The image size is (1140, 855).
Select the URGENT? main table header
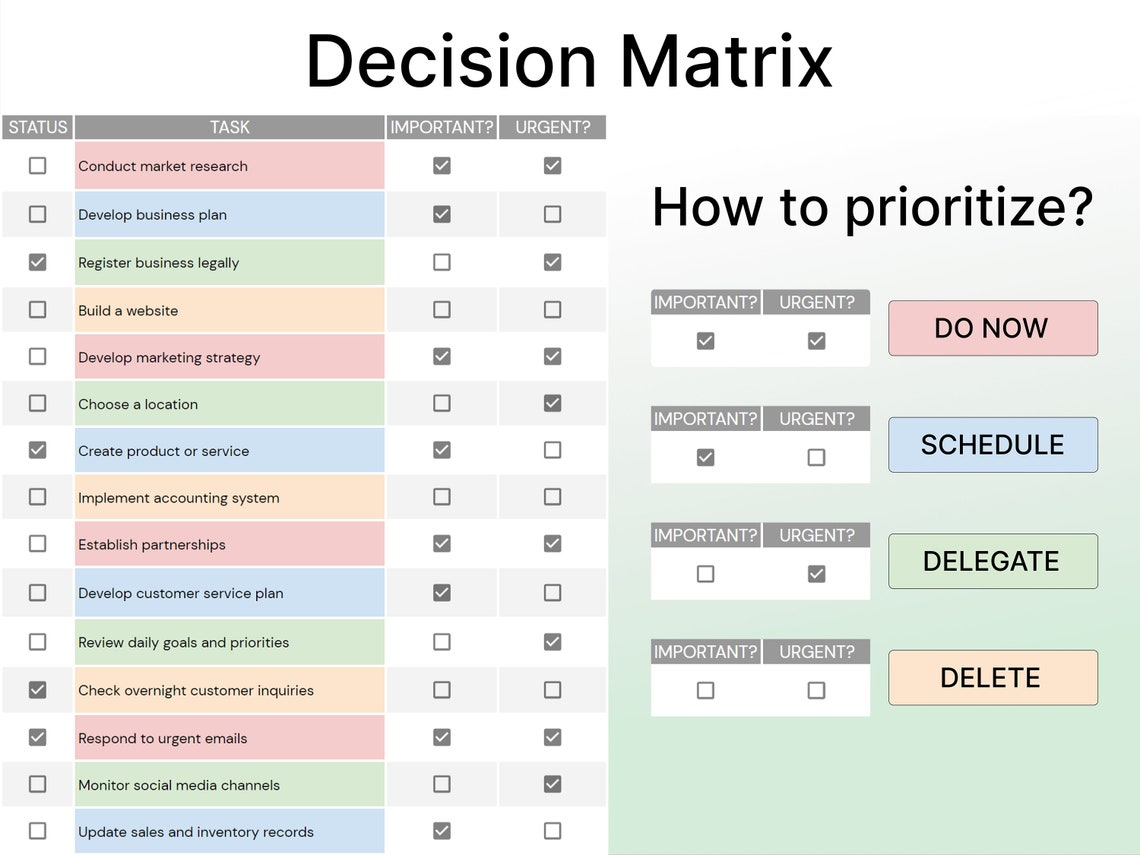coord(553,127)
